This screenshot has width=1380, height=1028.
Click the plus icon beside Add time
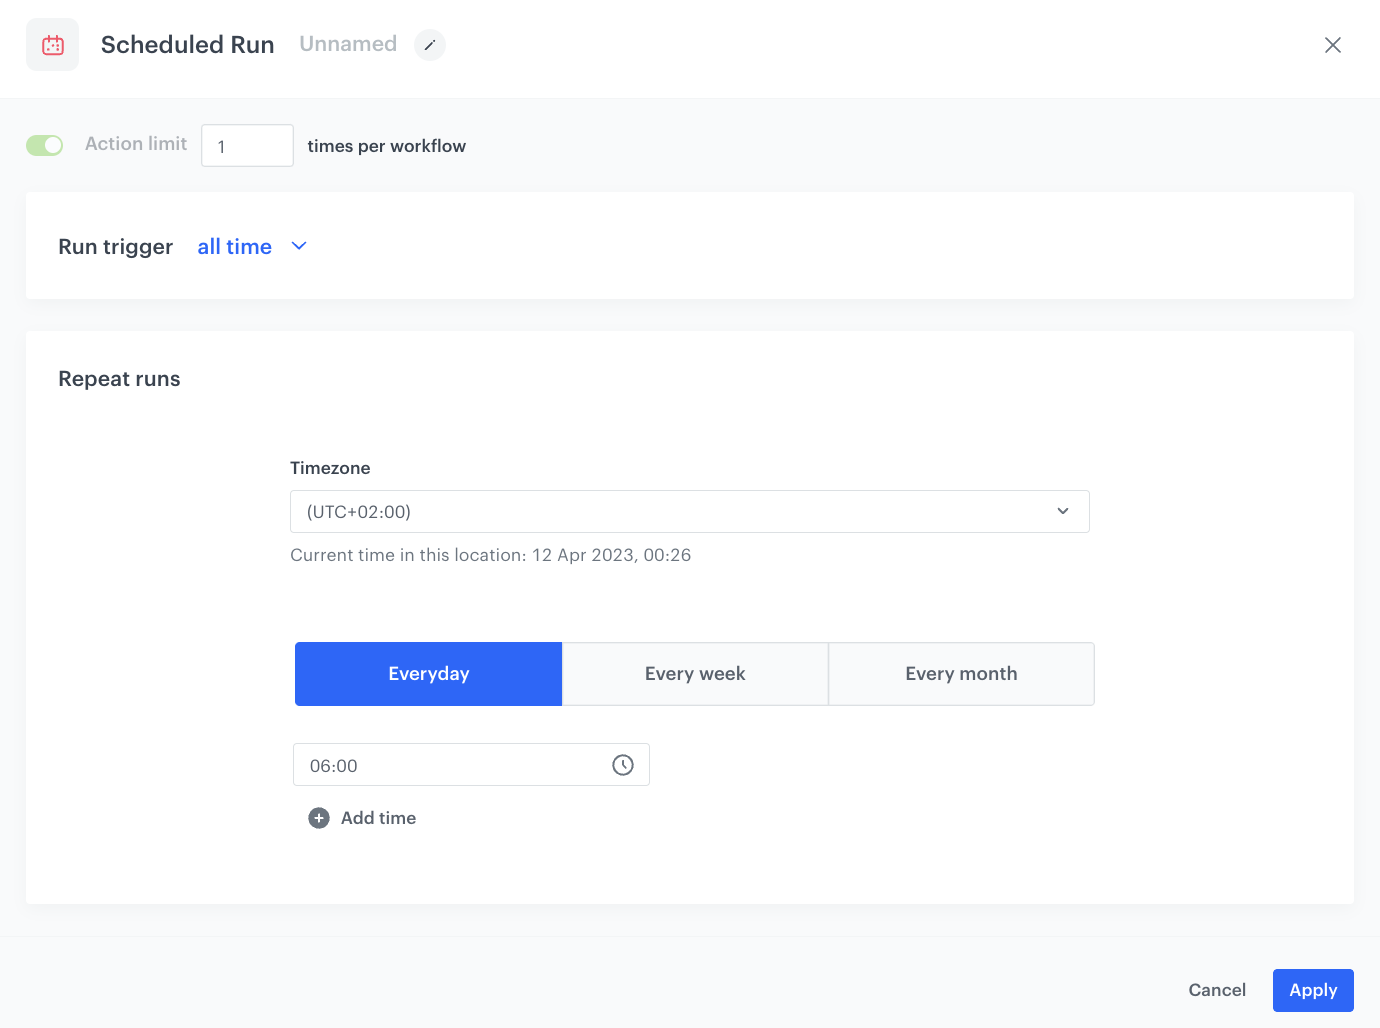click(x=319, y=818)
